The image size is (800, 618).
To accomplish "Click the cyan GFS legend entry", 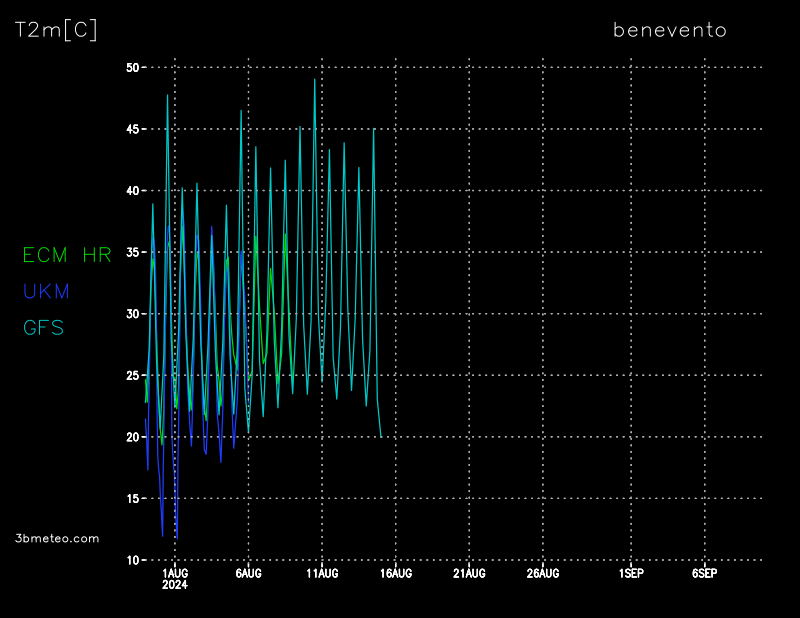I will tap(43, 327).
